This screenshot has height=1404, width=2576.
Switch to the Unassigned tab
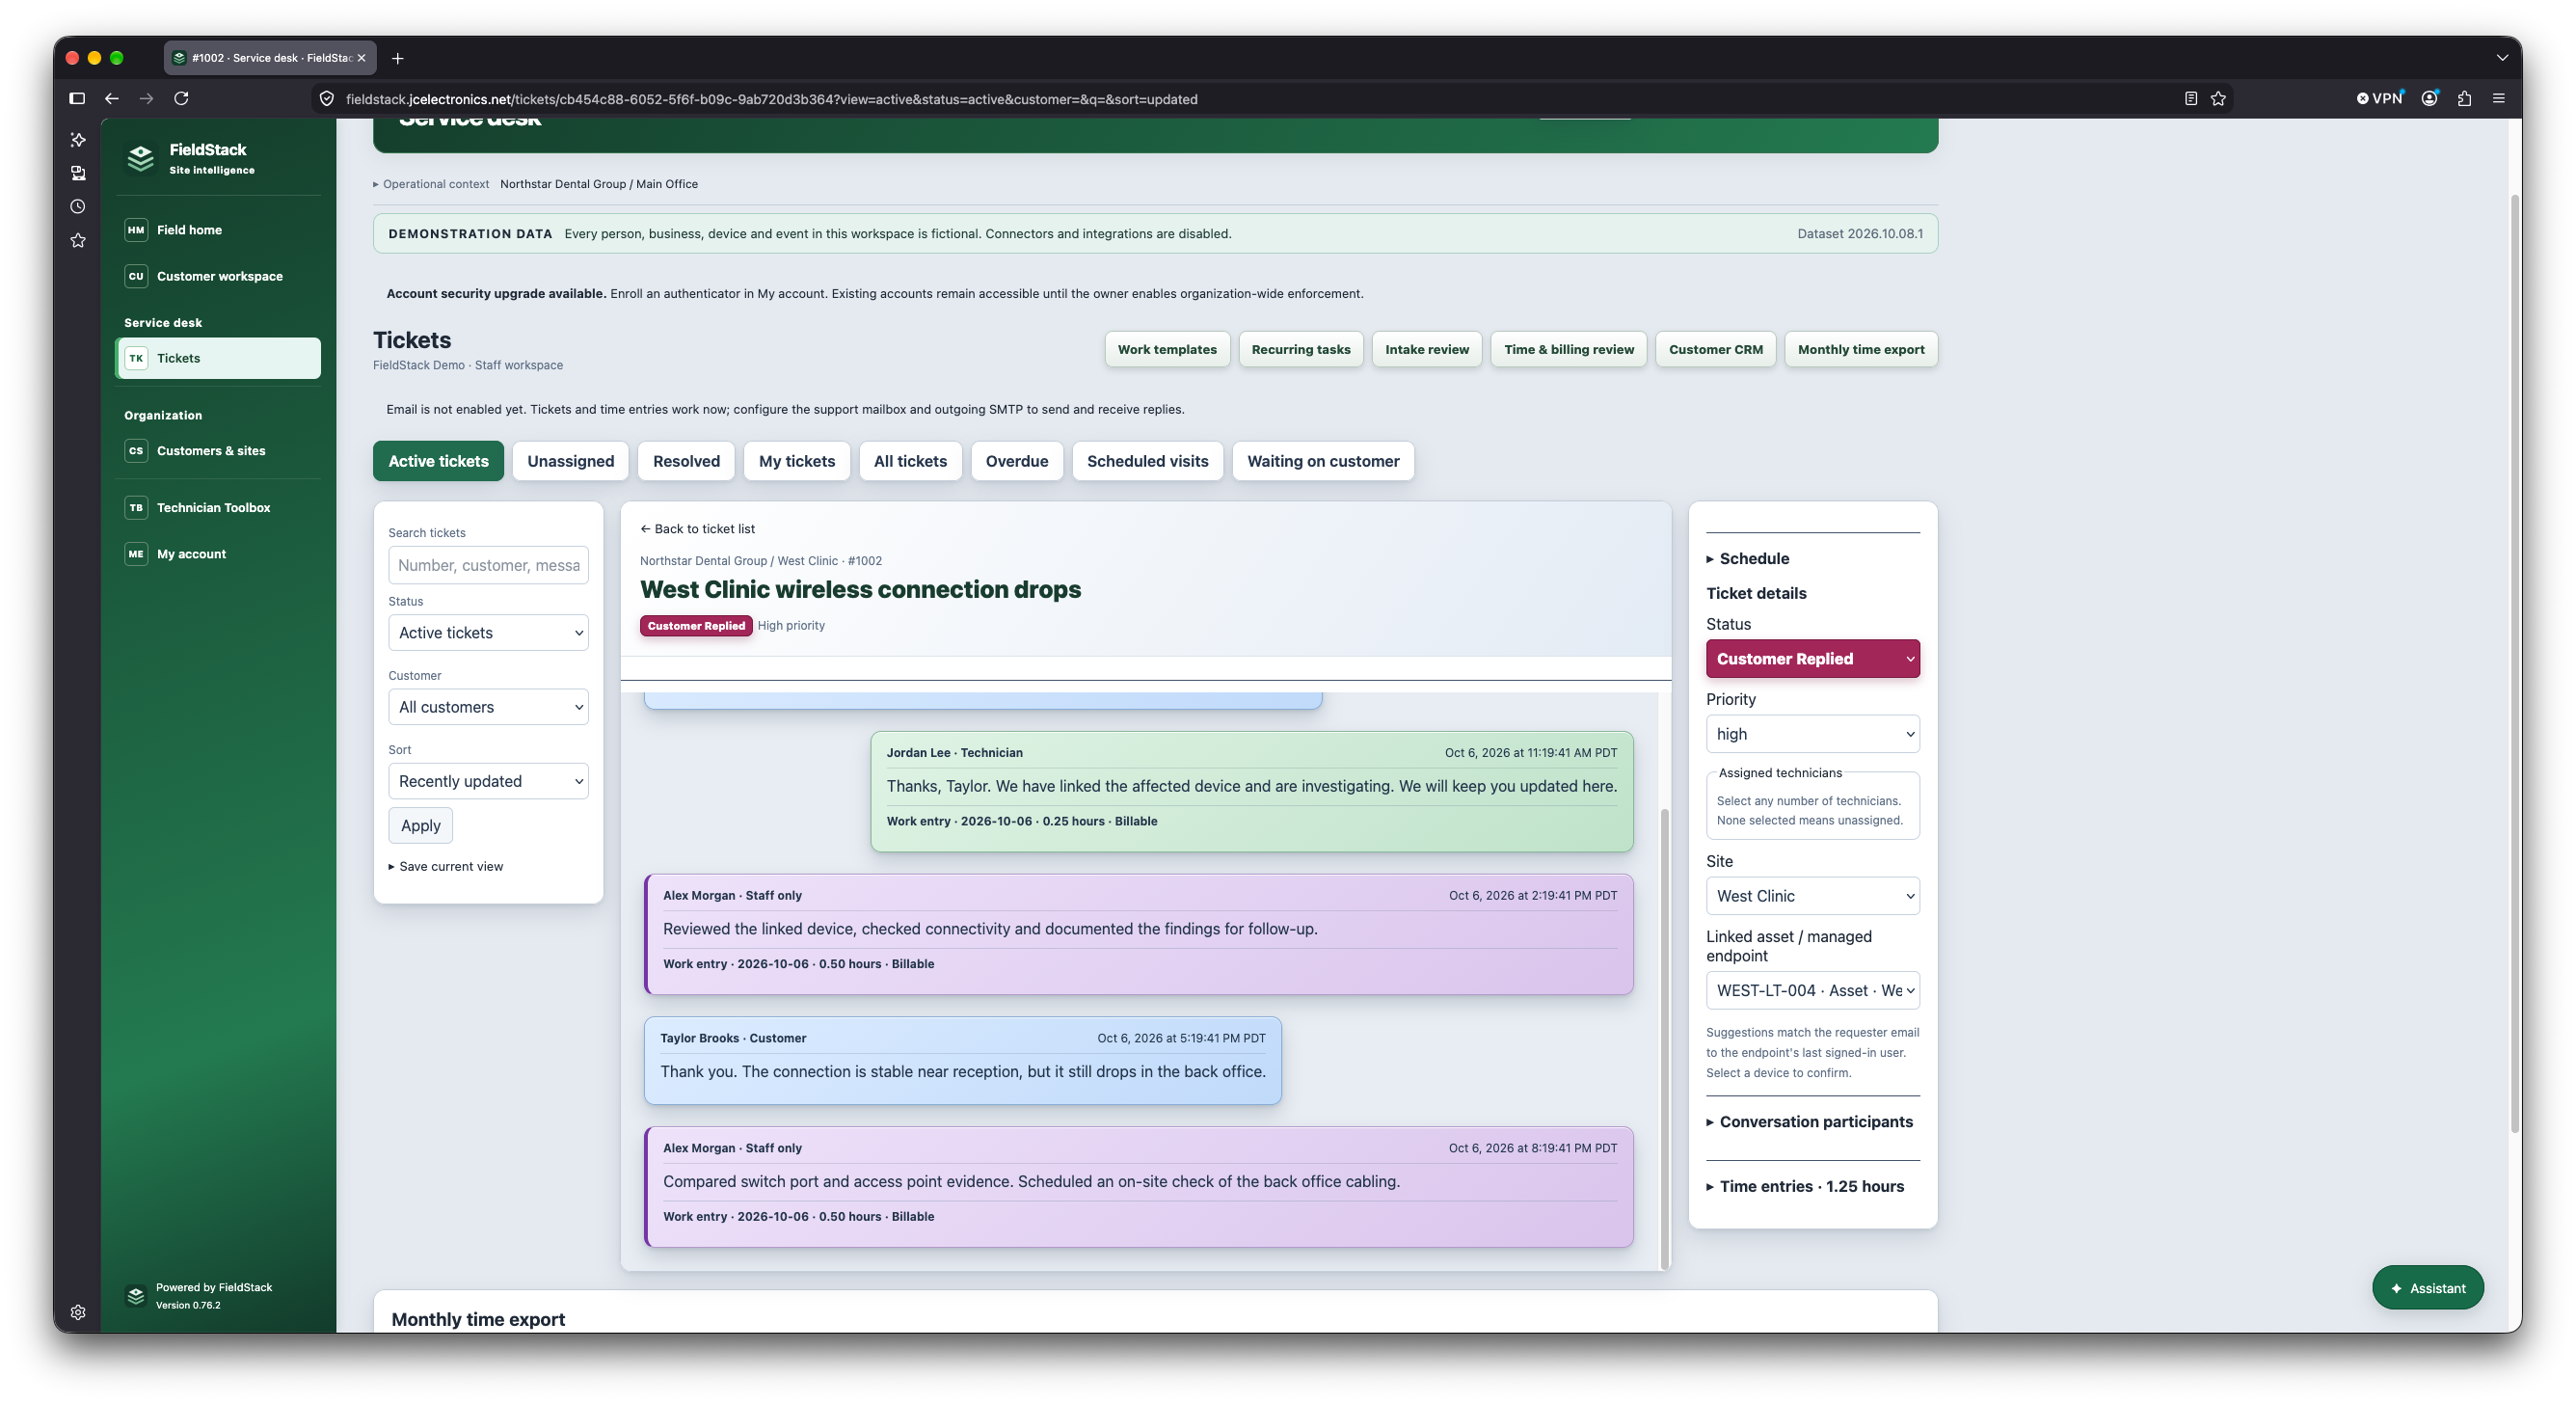click(x=570, y=461)
